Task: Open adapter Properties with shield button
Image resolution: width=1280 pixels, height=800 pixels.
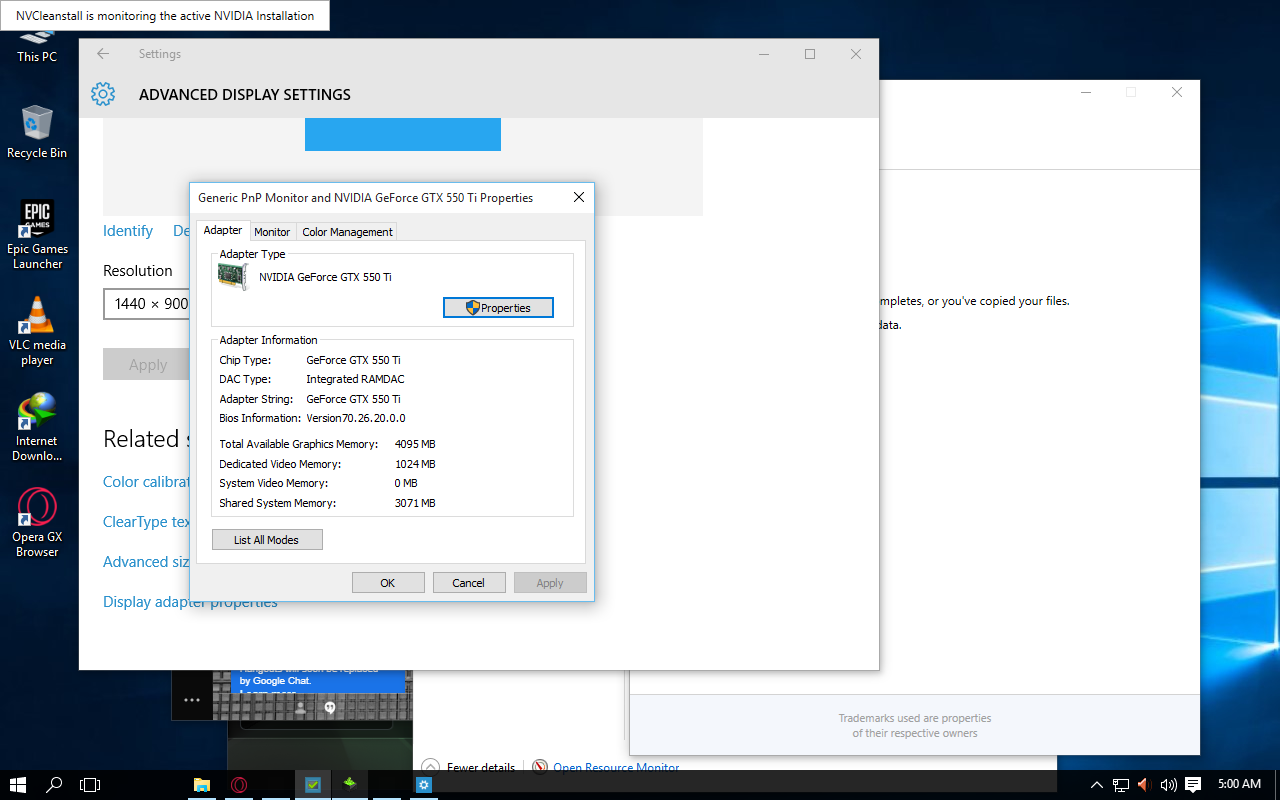Action: pyautogui.click(x=498, y=308)
